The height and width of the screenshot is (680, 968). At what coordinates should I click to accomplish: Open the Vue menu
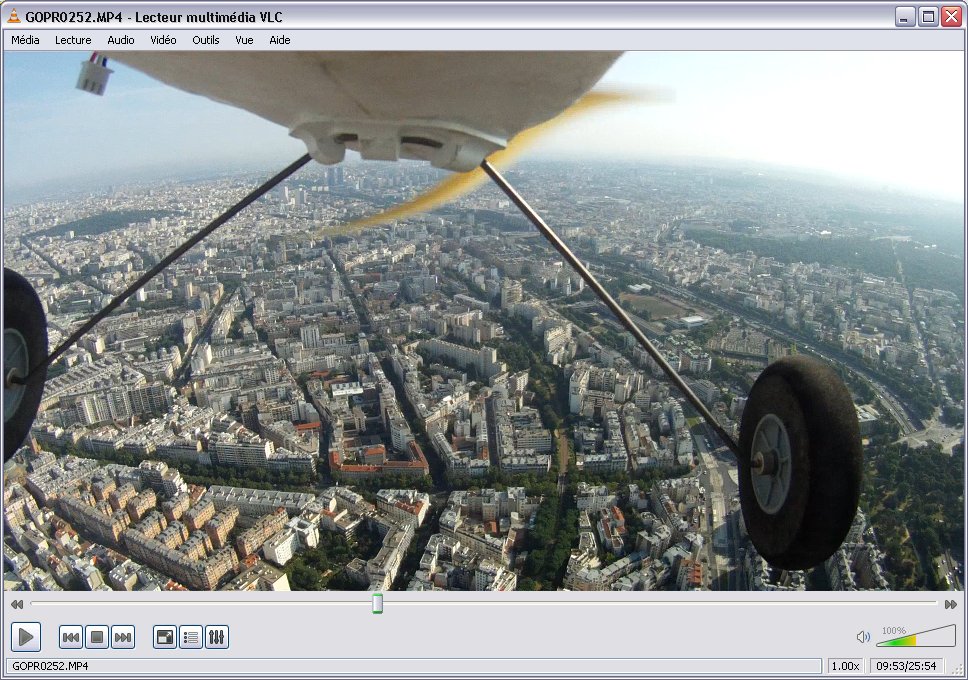click(x=244, y=40)
